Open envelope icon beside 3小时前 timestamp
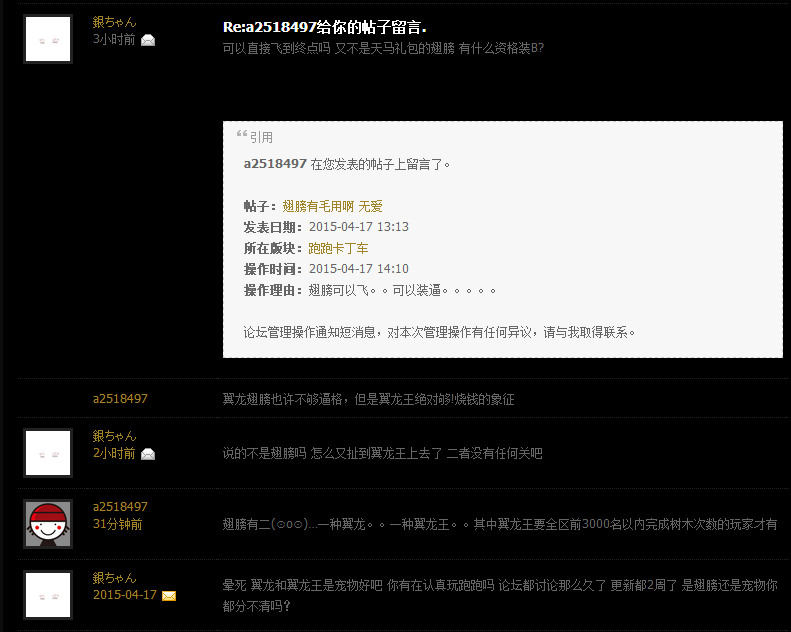791x632 pixels. coord(148,40)
